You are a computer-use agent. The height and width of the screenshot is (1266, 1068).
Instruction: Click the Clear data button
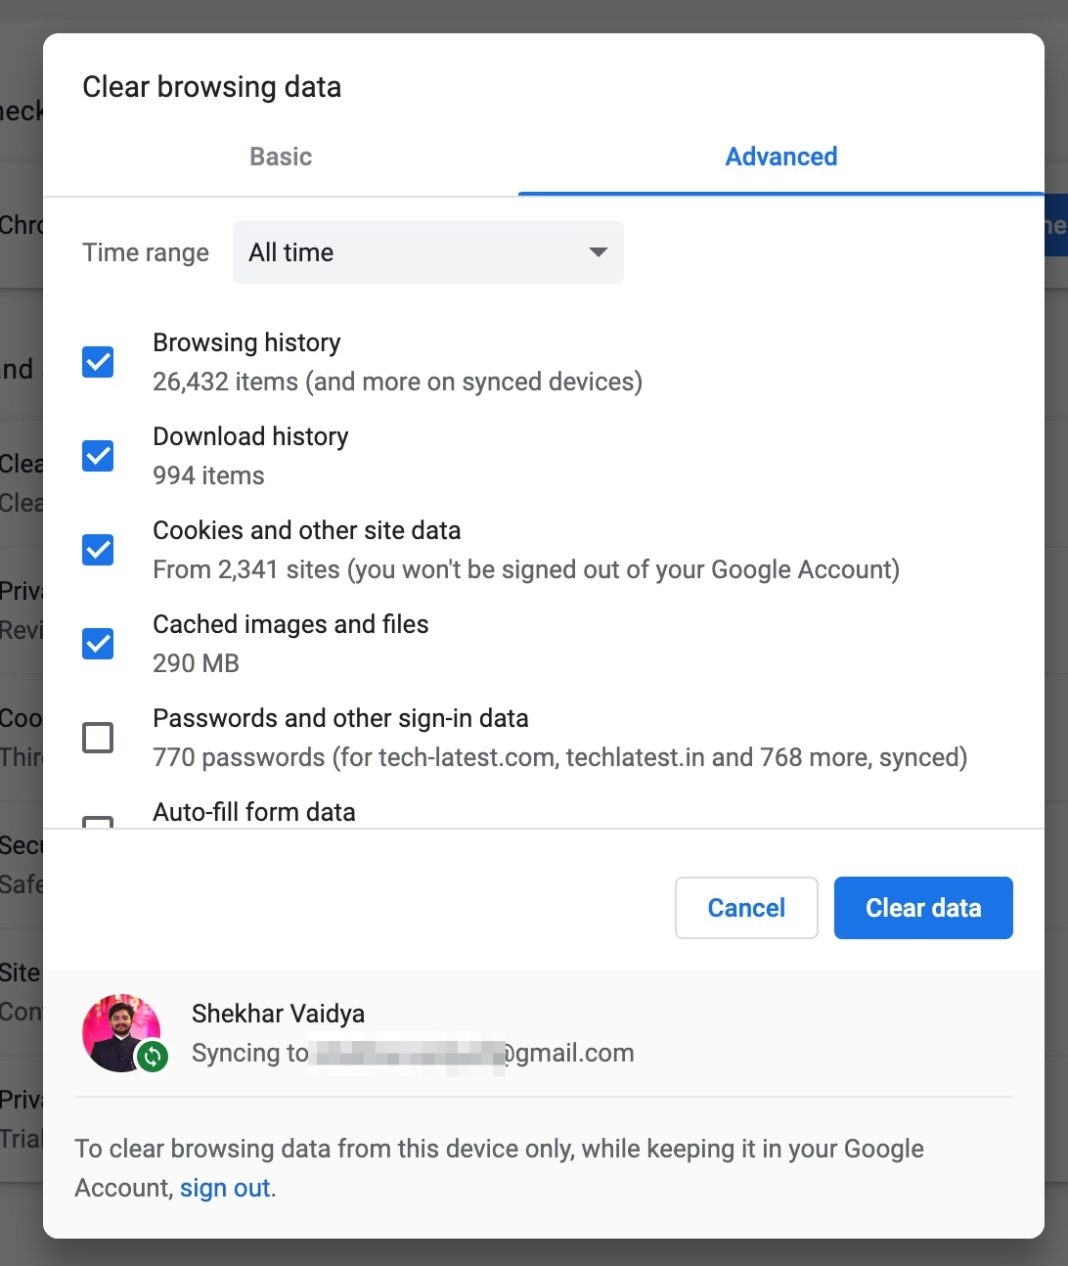pos(923,908)
